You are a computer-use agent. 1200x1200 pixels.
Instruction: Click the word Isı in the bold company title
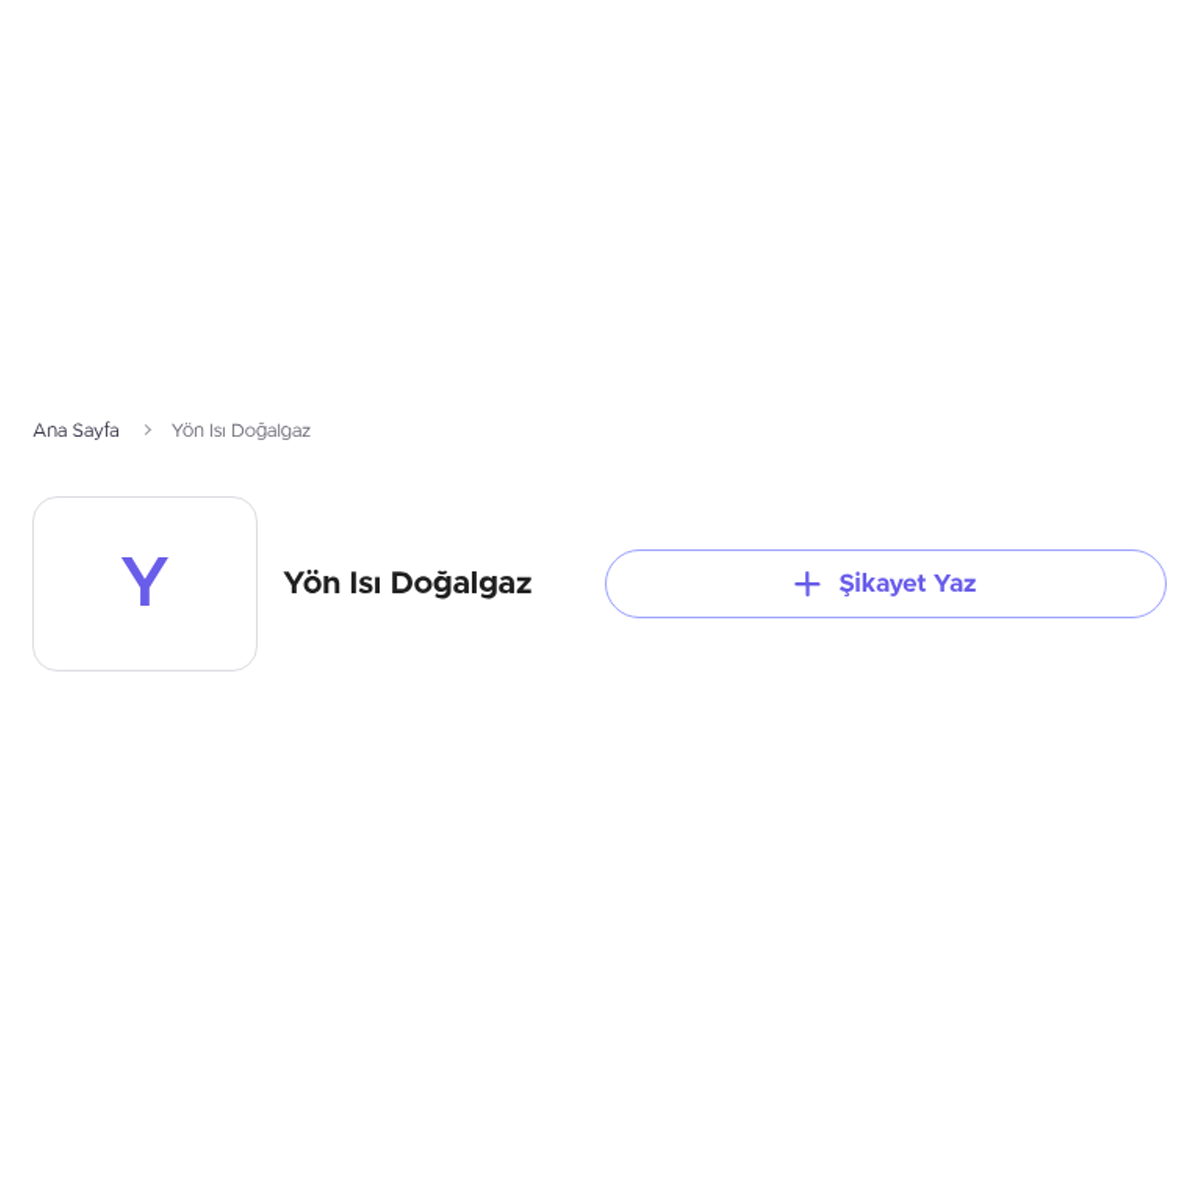point(365,583)
